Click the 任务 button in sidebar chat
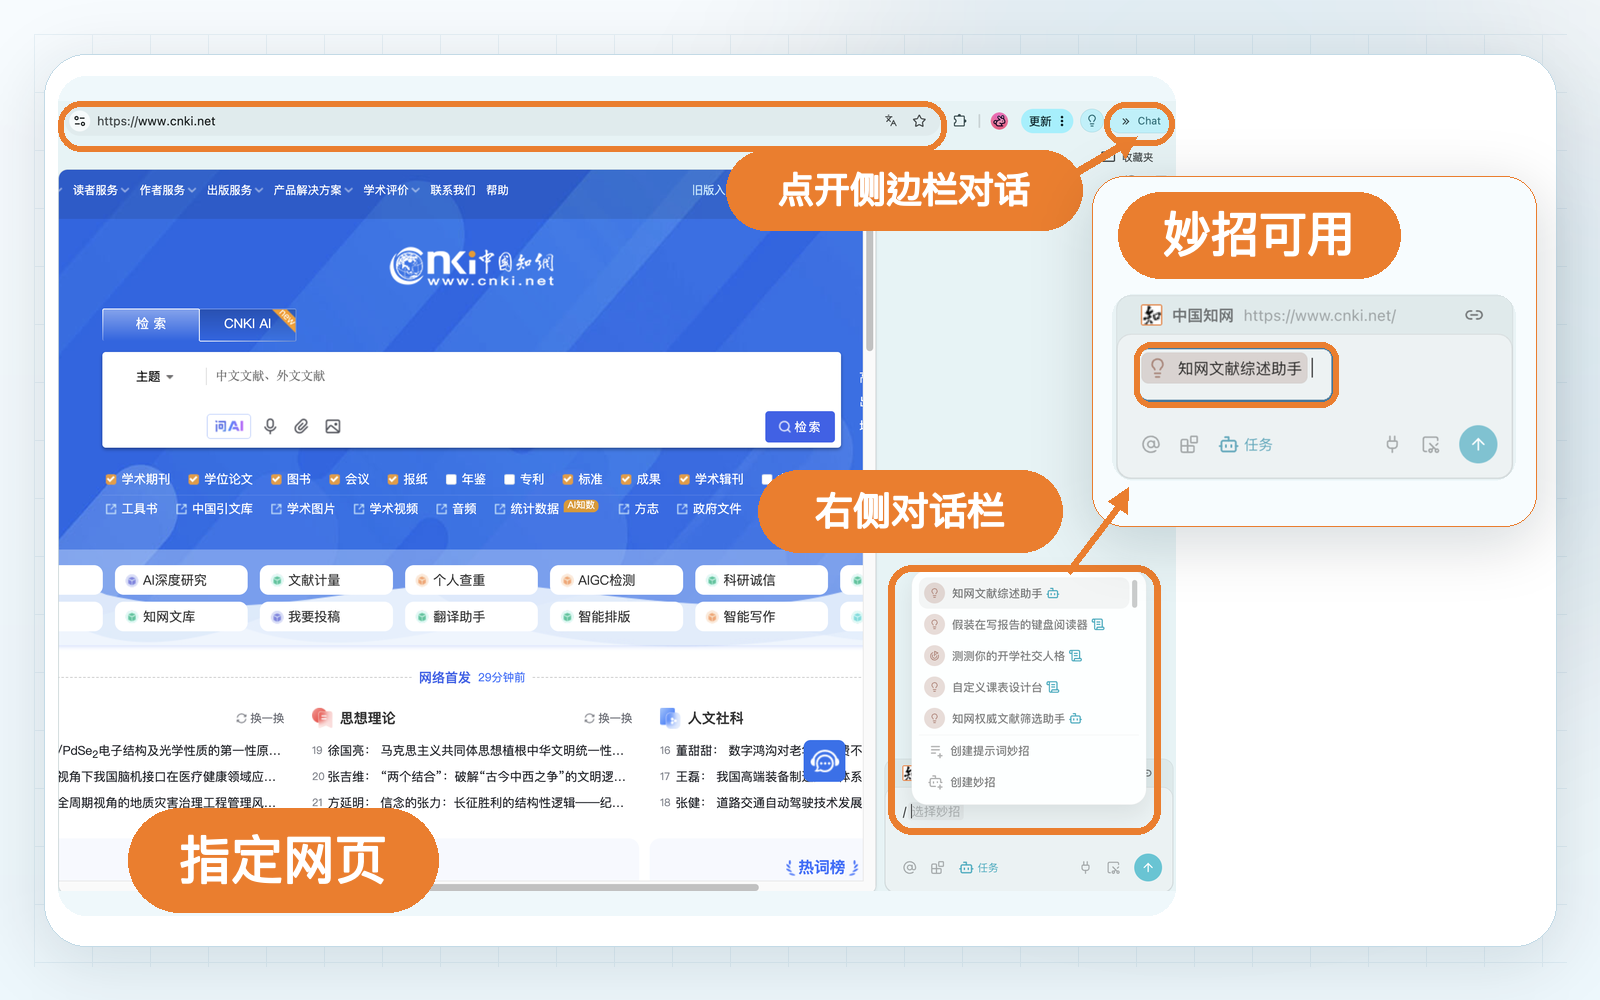1600x1000 pixels. click(x=979, y=868)
